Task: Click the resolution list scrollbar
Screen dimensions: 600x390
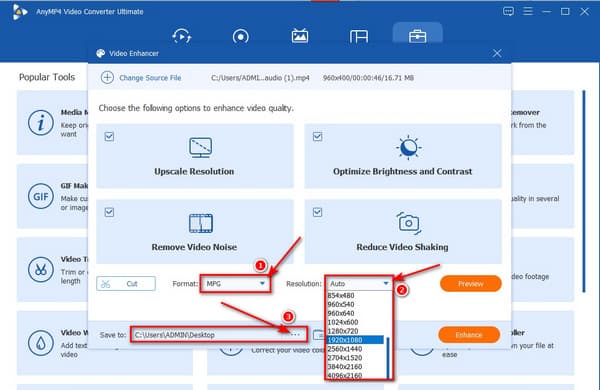Action: coord(388,358)
